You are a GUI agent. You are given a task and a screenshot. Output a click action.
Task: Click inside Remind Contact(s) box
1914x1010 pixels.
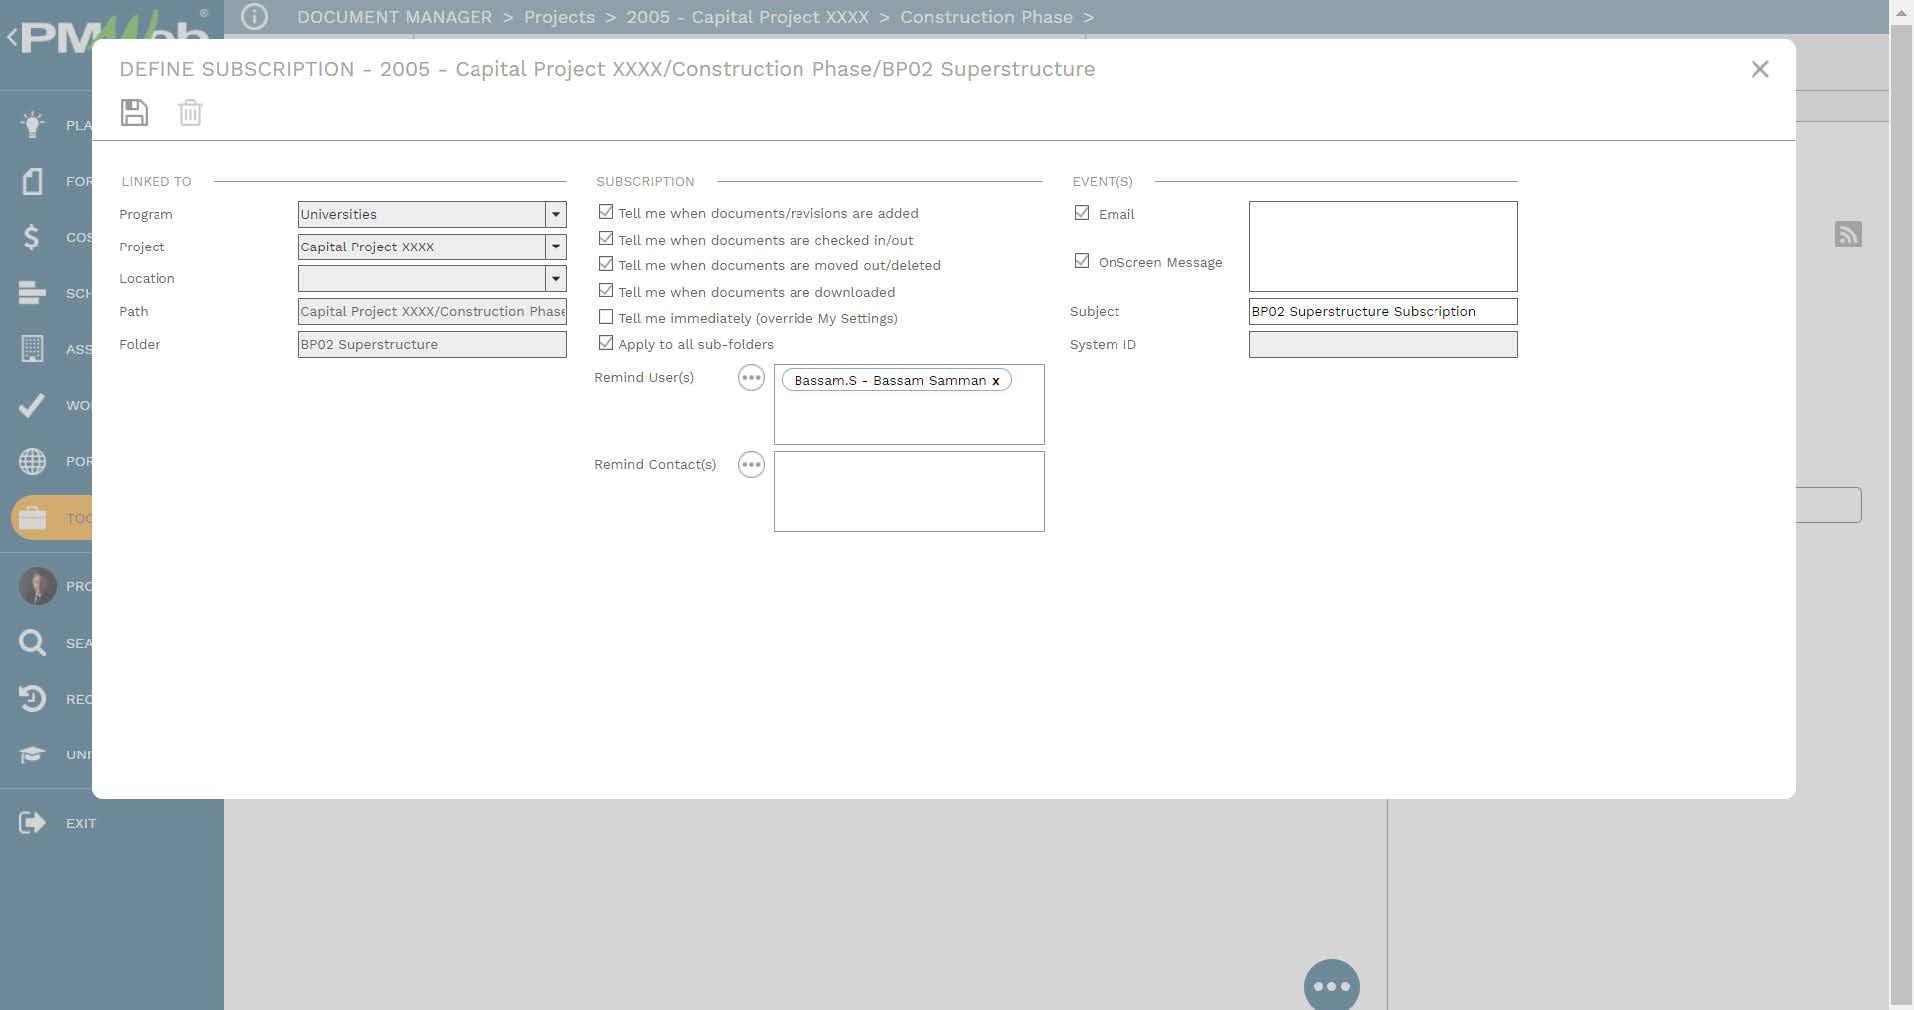pos(909,491)
